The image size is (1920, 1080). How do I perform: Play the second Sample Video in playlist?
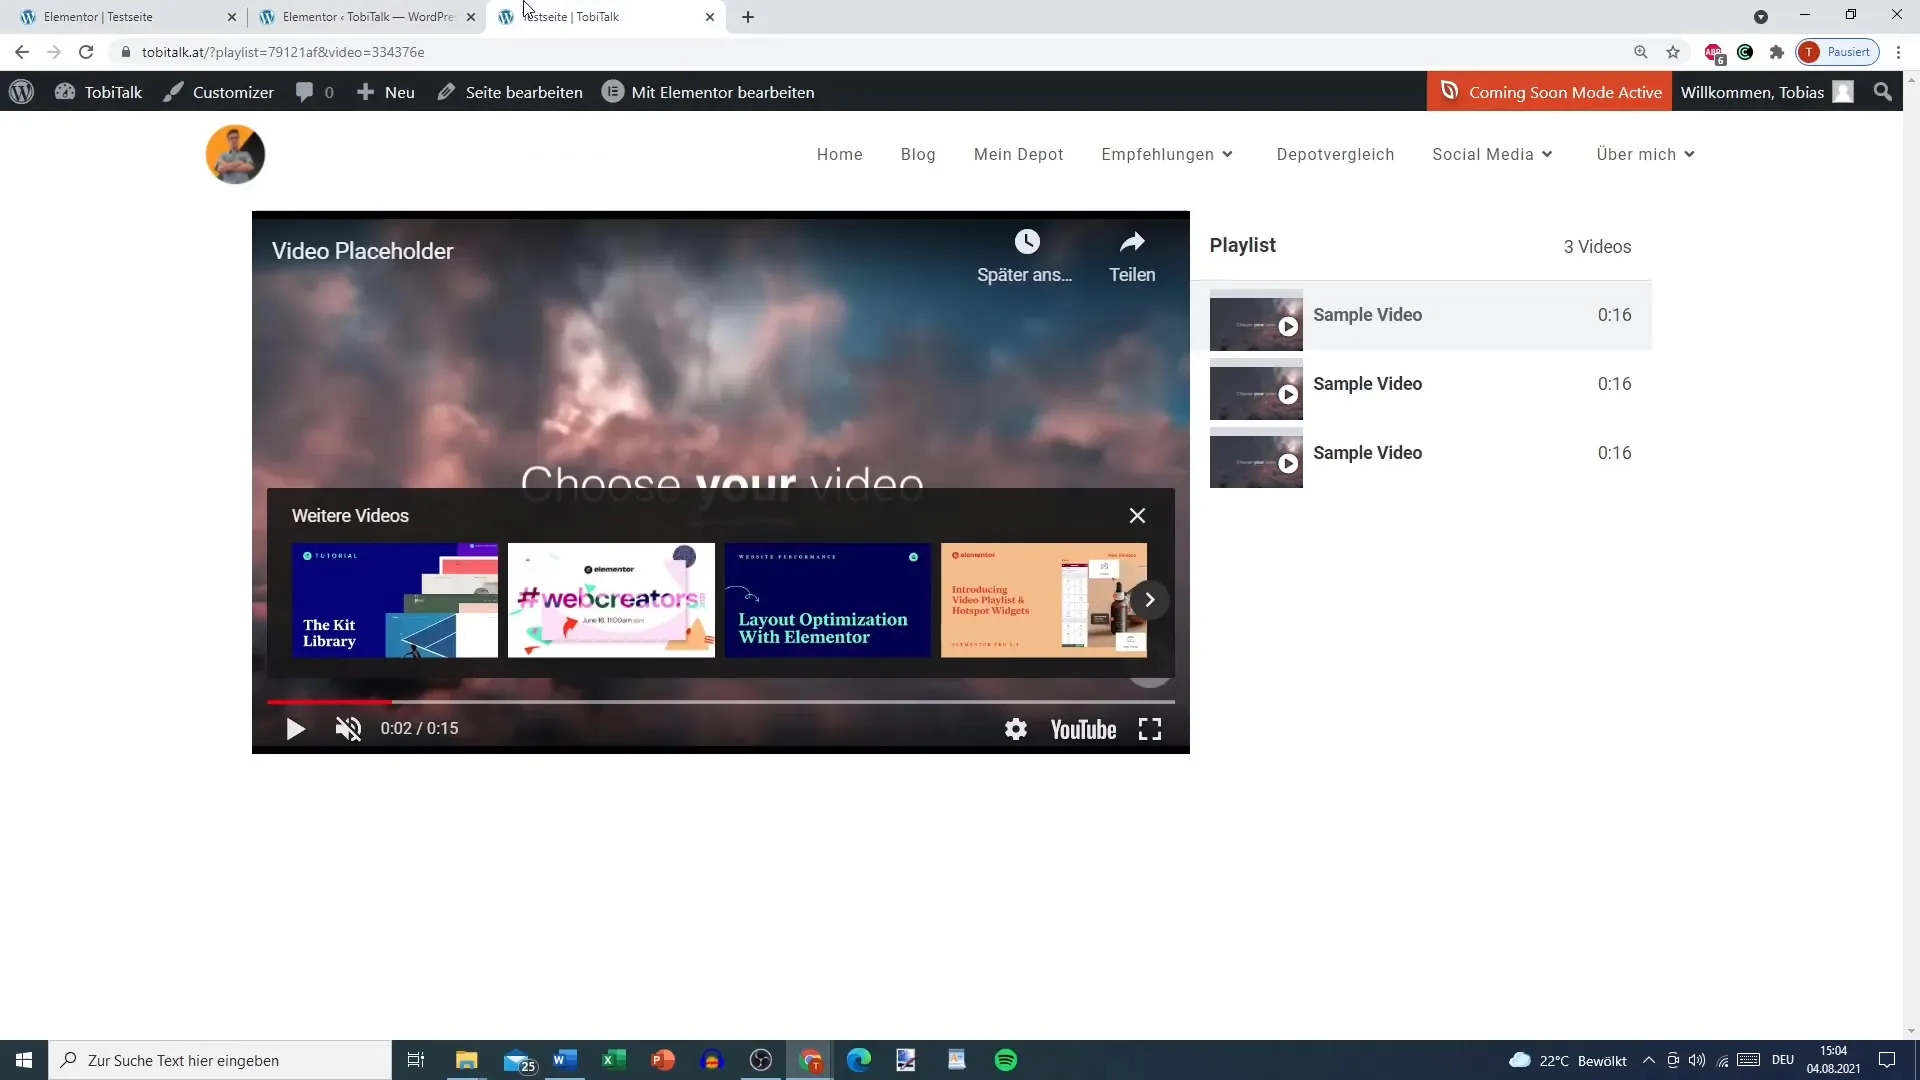point(1421,384)
